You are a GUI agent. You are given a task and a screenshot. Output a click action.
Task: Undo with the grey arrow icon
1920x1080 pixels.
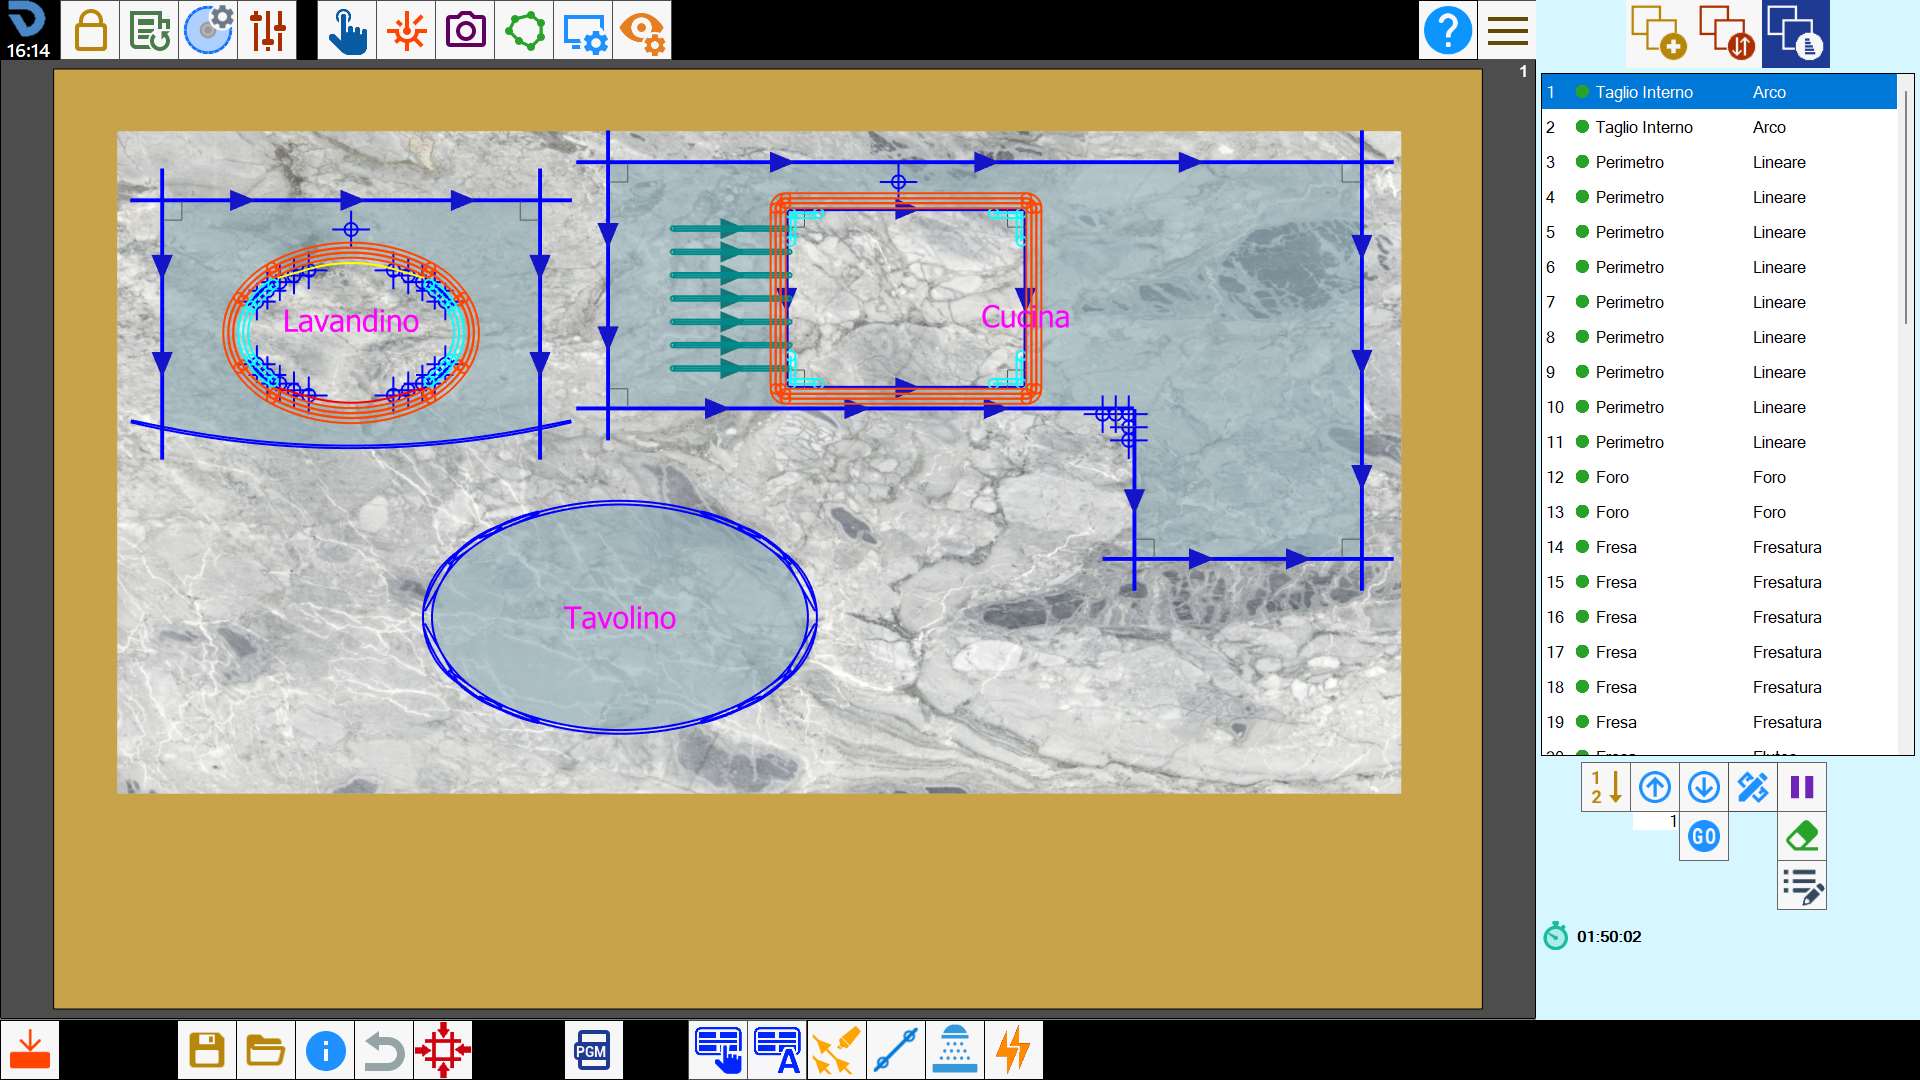point(384,1050)
